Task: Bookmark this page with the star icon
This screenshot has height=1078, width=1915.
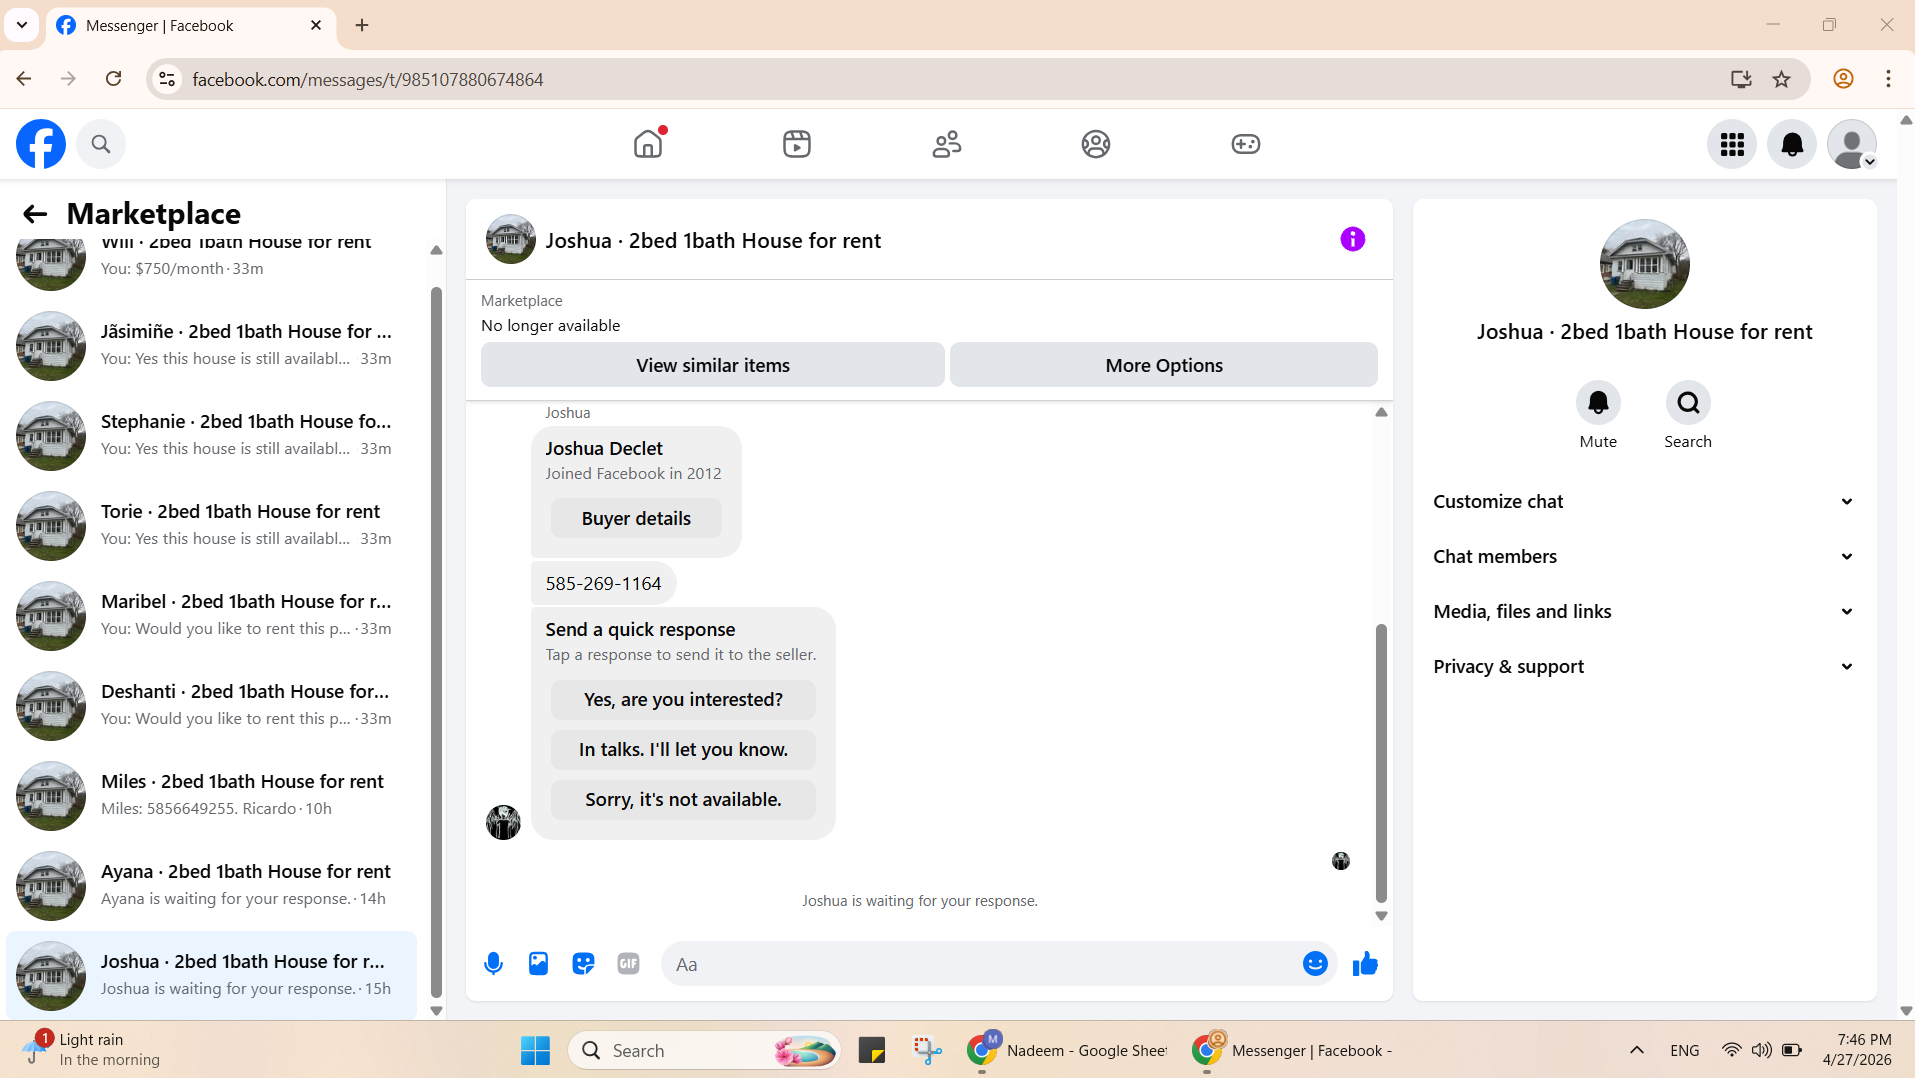Action: pos(1781,79)
